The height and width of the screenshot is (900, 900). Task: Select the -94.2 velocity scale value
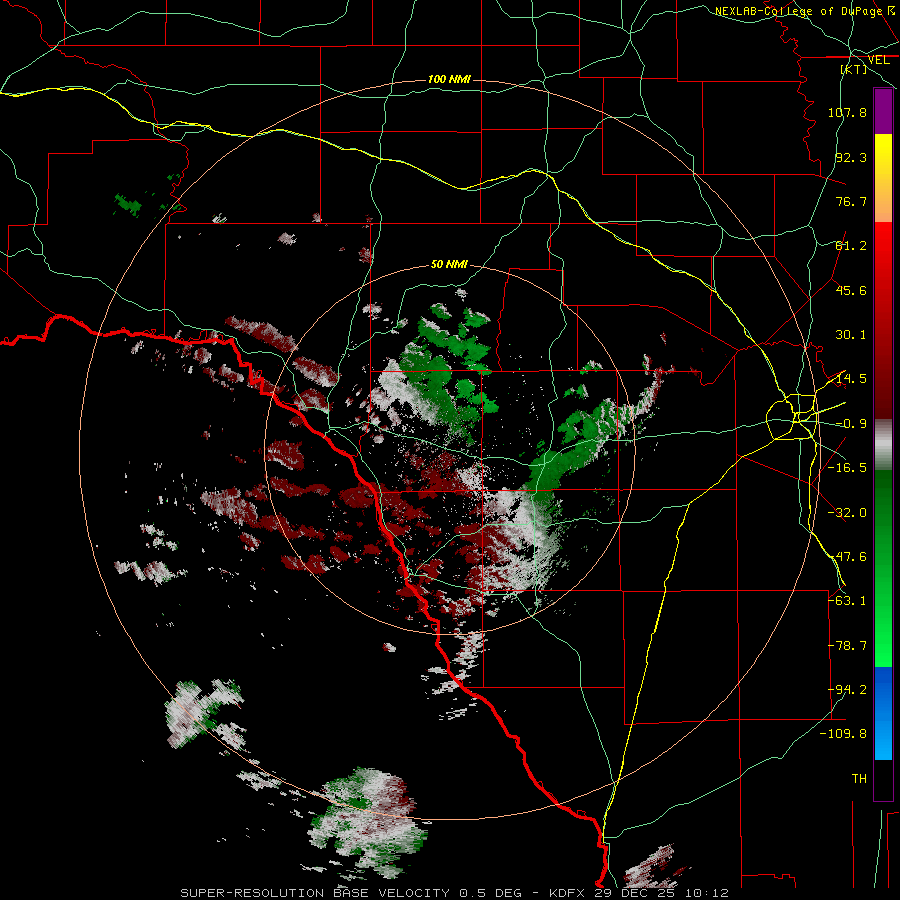(x=847, y=690)
